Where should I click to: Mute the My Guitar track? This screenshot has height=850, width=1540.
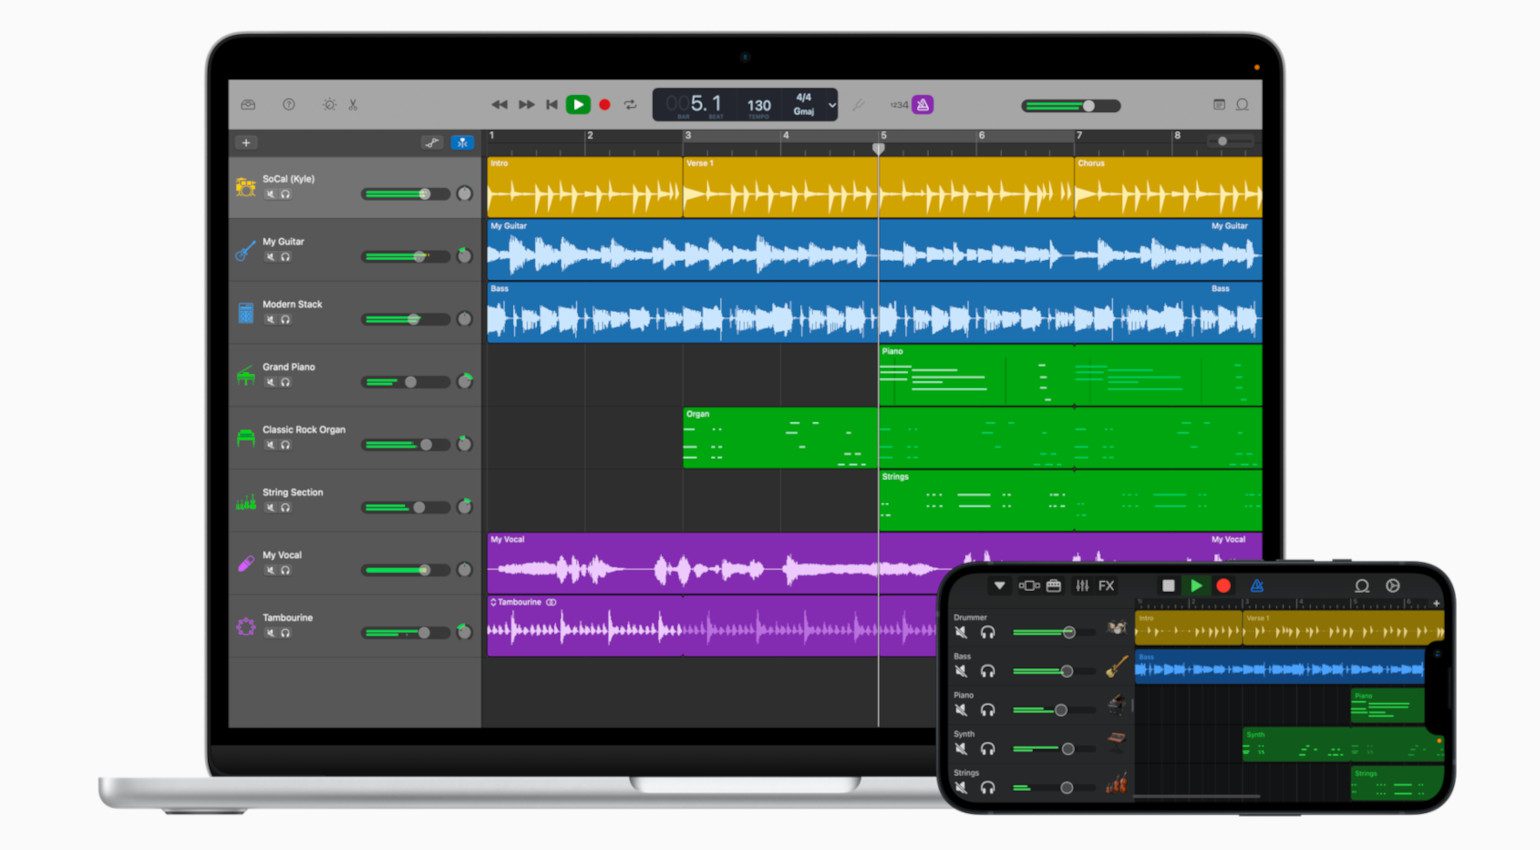270,257
